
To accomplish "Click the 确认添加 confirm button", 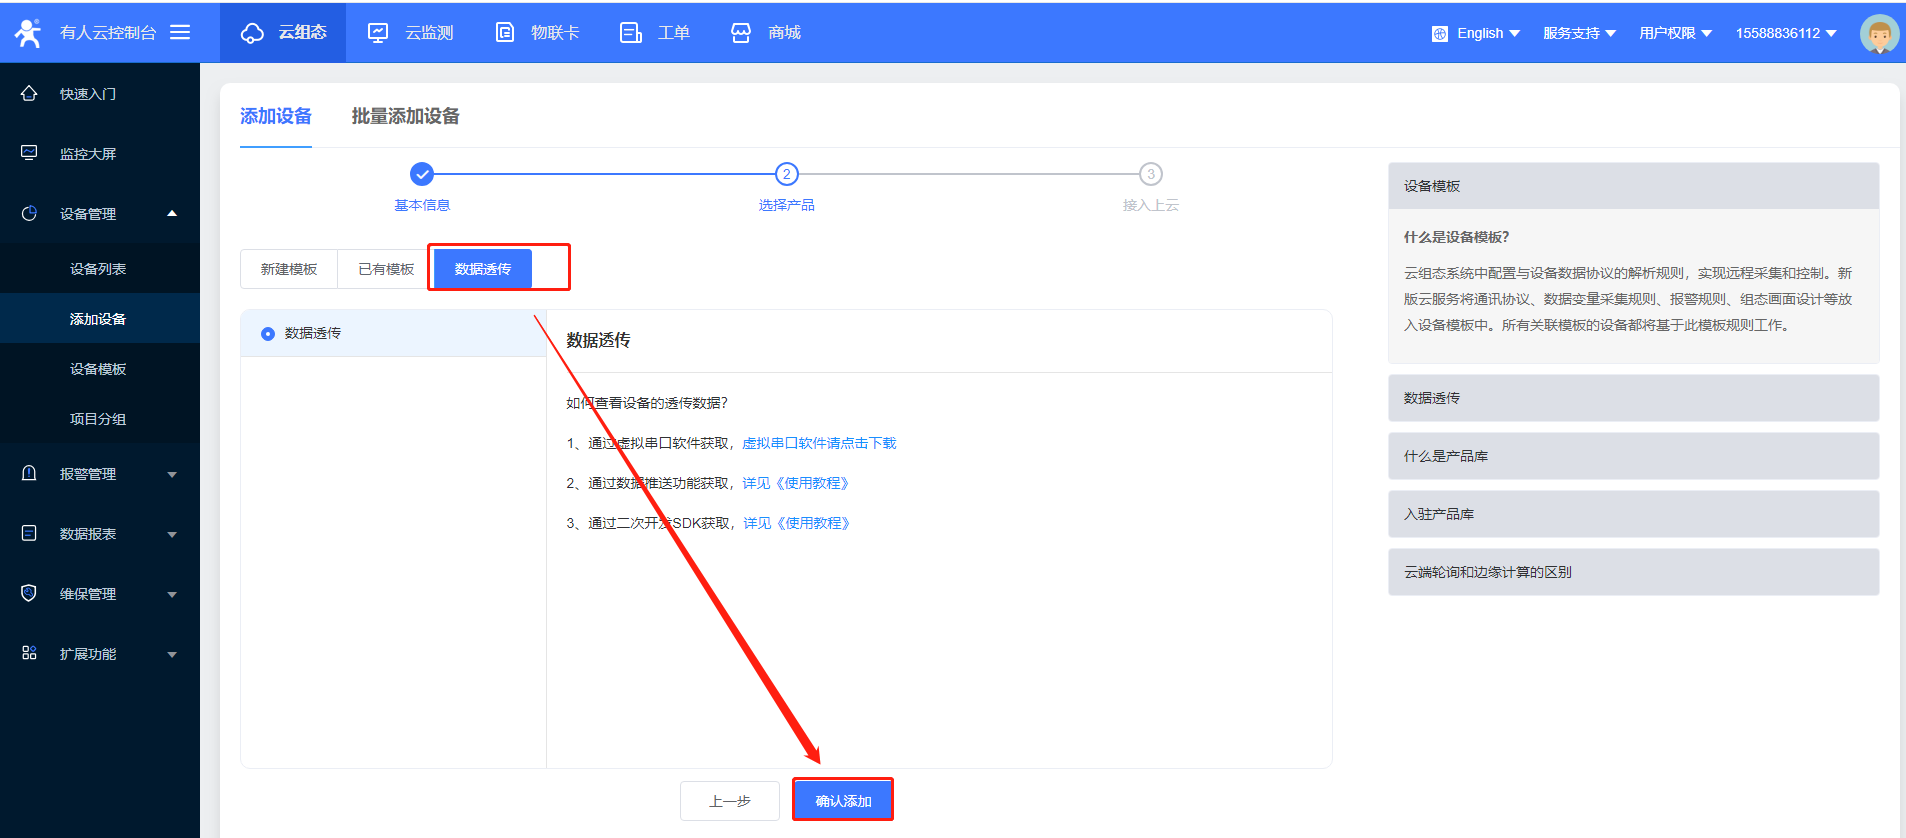I will [842, 800].
